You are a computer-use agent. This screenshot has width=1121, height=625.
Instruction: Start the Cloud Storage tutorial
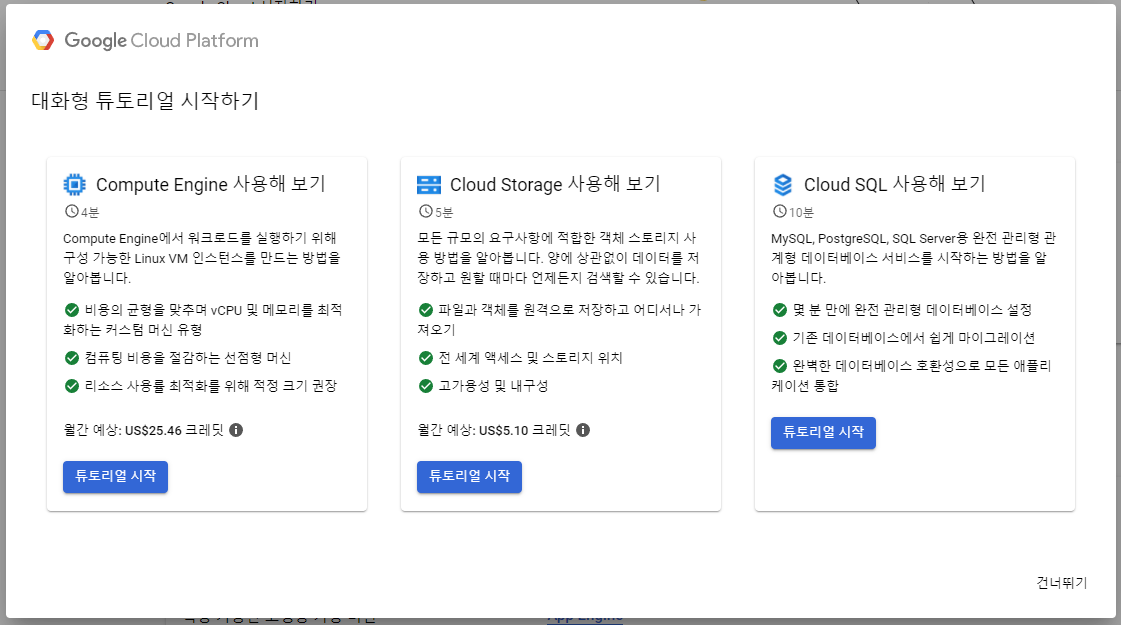pyautogui.click(x=469, y=476)
